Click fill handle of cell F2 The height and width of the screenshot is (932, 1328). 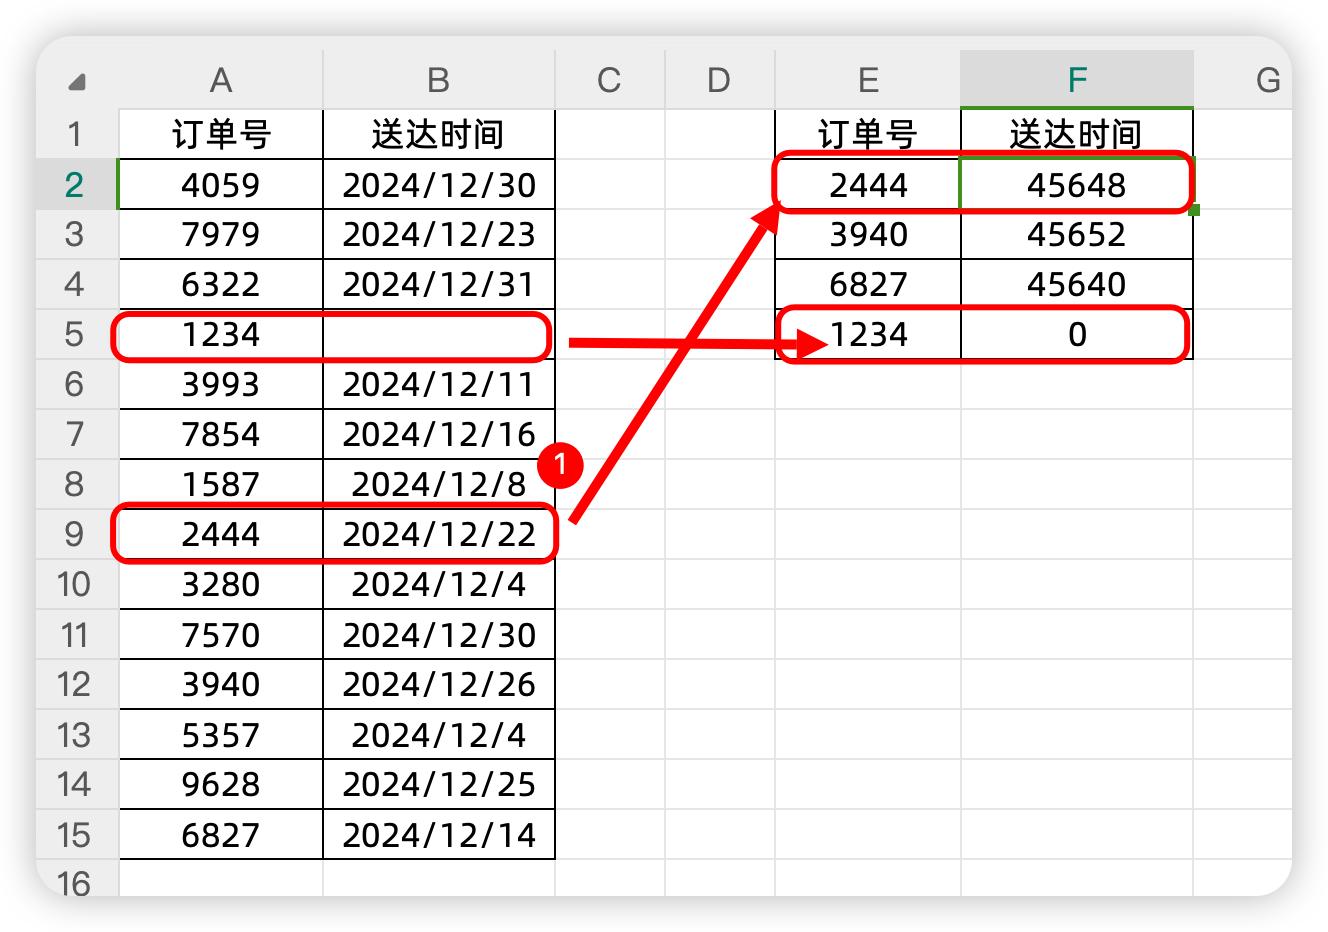1194,210
